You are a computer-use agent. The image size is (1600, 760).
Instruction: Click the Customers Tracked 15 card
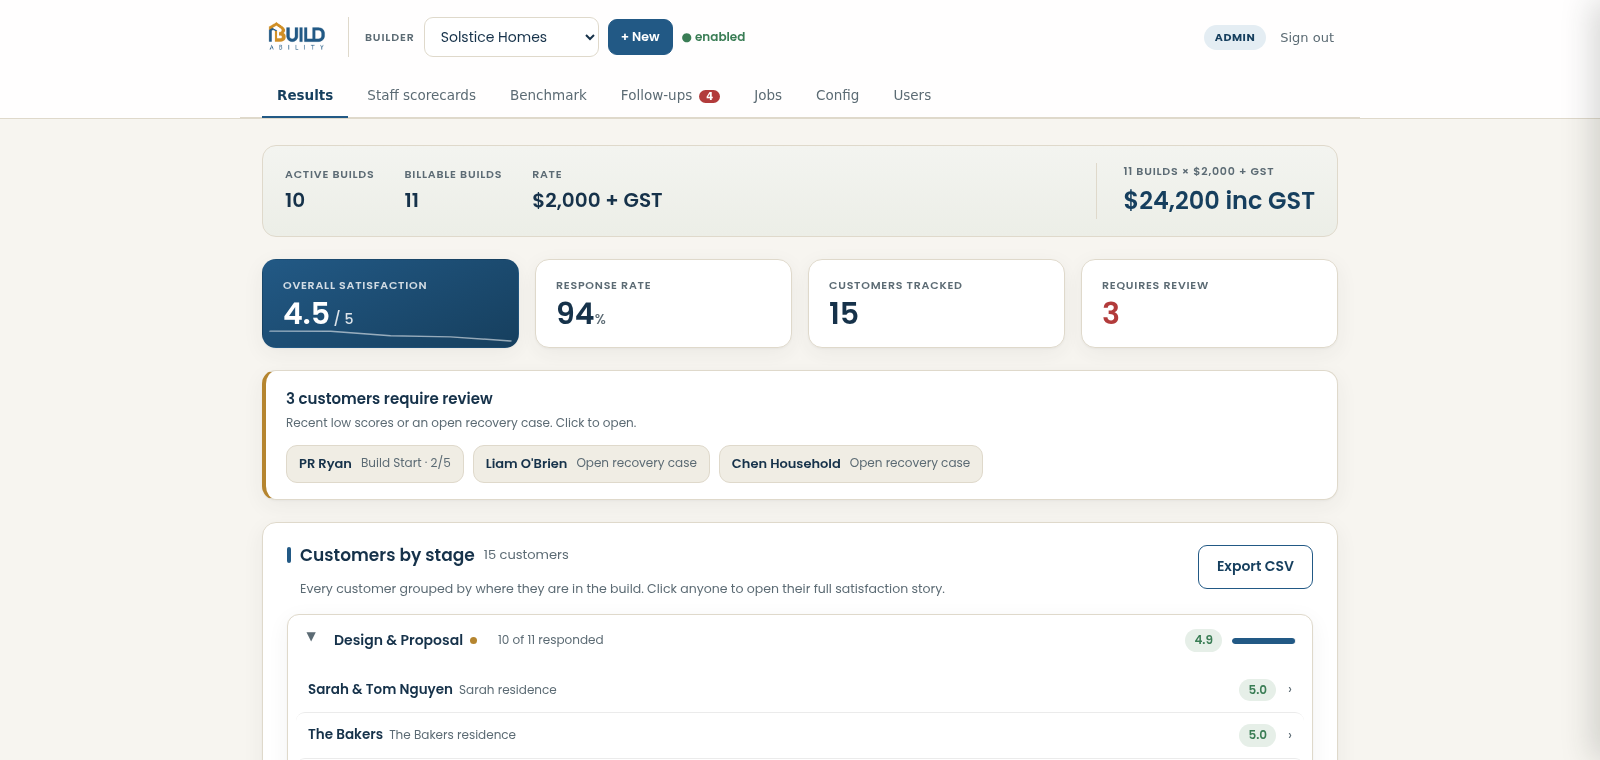[x=936, y=303]
